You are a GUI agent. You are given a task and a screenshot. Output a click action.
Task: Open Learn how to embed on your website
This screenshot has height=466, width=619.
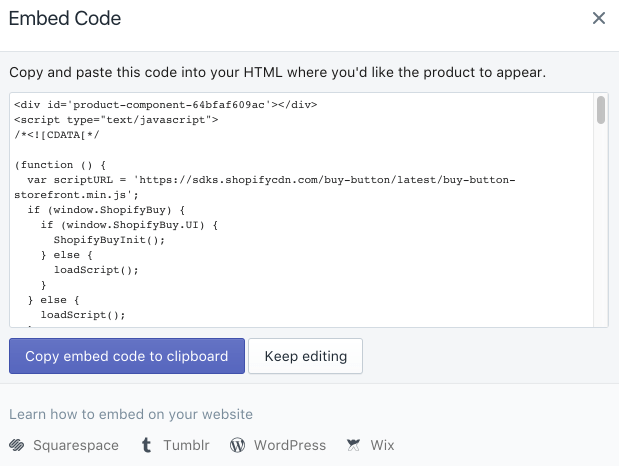131,414
